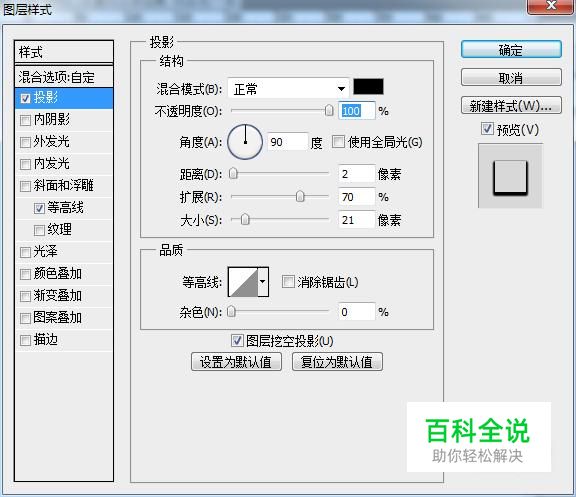Click the 不透明度 slider handle
Viewport: 576px width, 497px height.
(x=329, y=110)
